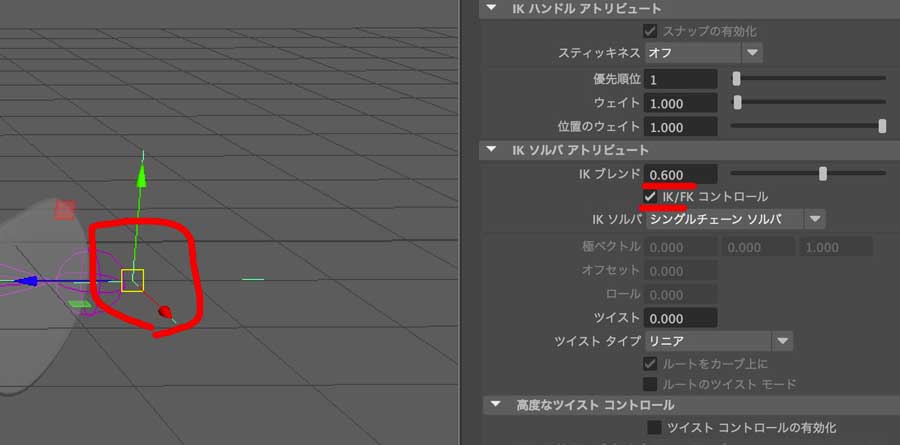The width and height of the screenshot is (900, 445).
Task: Click the ツイスト タイプ label
Action: tap(598, 341)
